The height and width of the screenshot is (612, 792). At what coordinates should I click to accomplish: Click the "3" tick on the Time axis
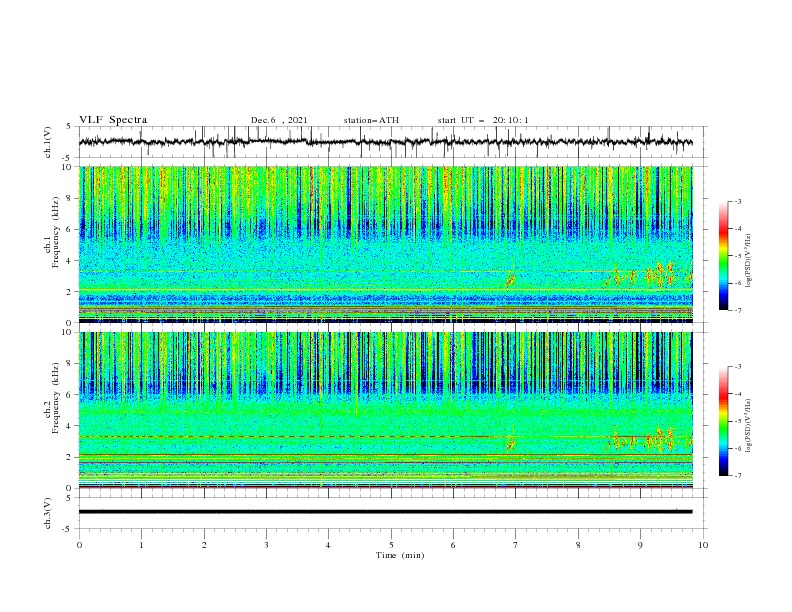[x=266, y=545]
